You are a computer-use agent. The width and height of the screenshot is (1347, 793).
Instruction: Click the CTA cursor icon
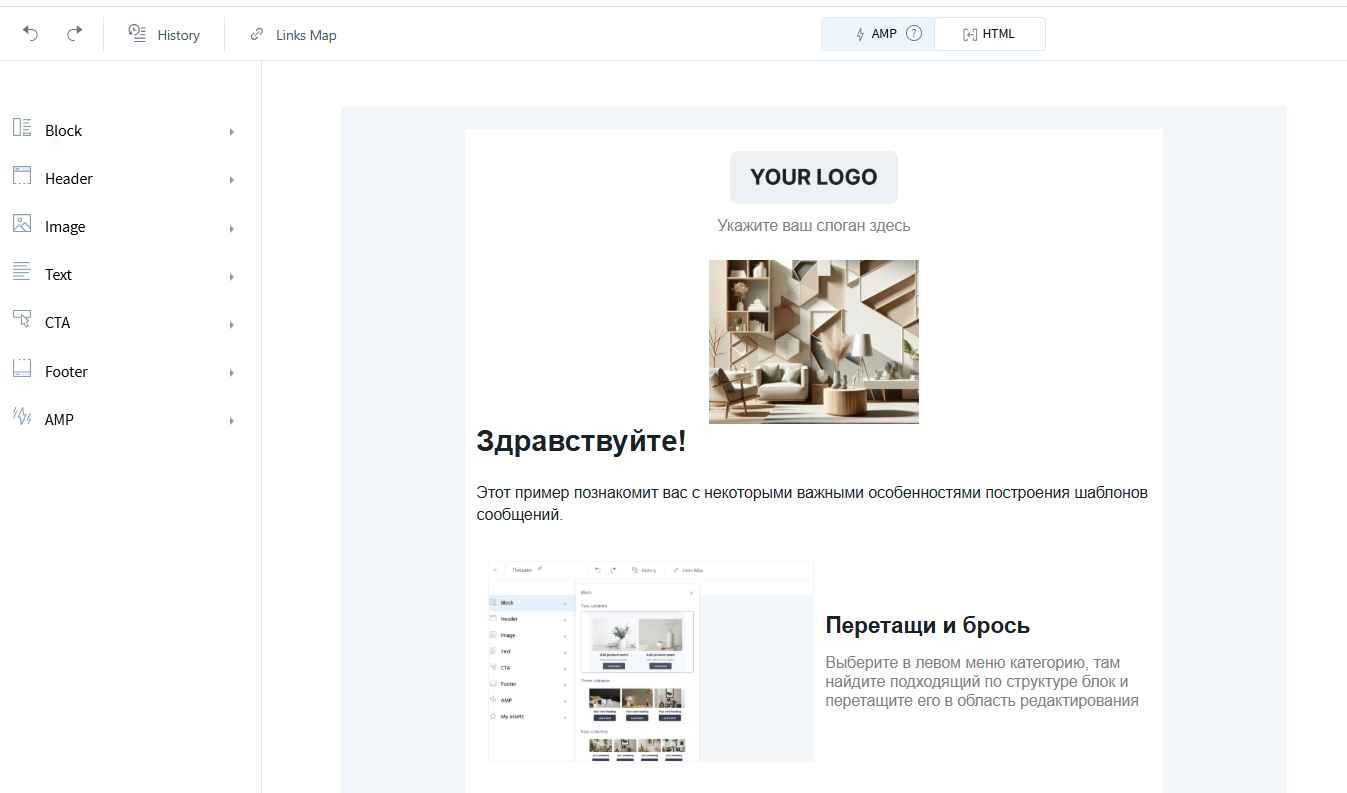click(x=22, y=320)
